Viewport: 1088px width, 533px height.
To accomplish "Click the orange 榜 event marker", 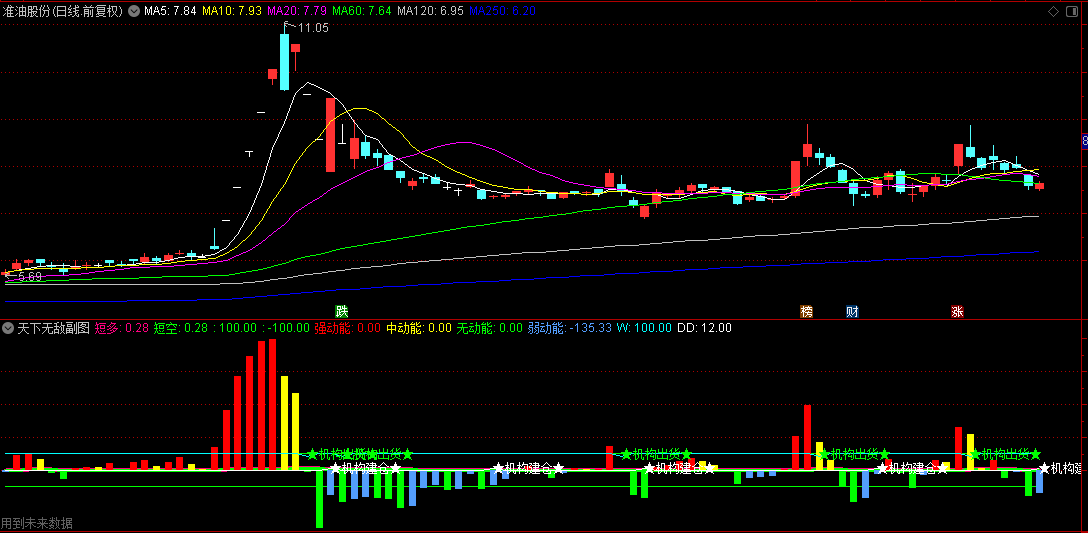I will tap(806, 311).
